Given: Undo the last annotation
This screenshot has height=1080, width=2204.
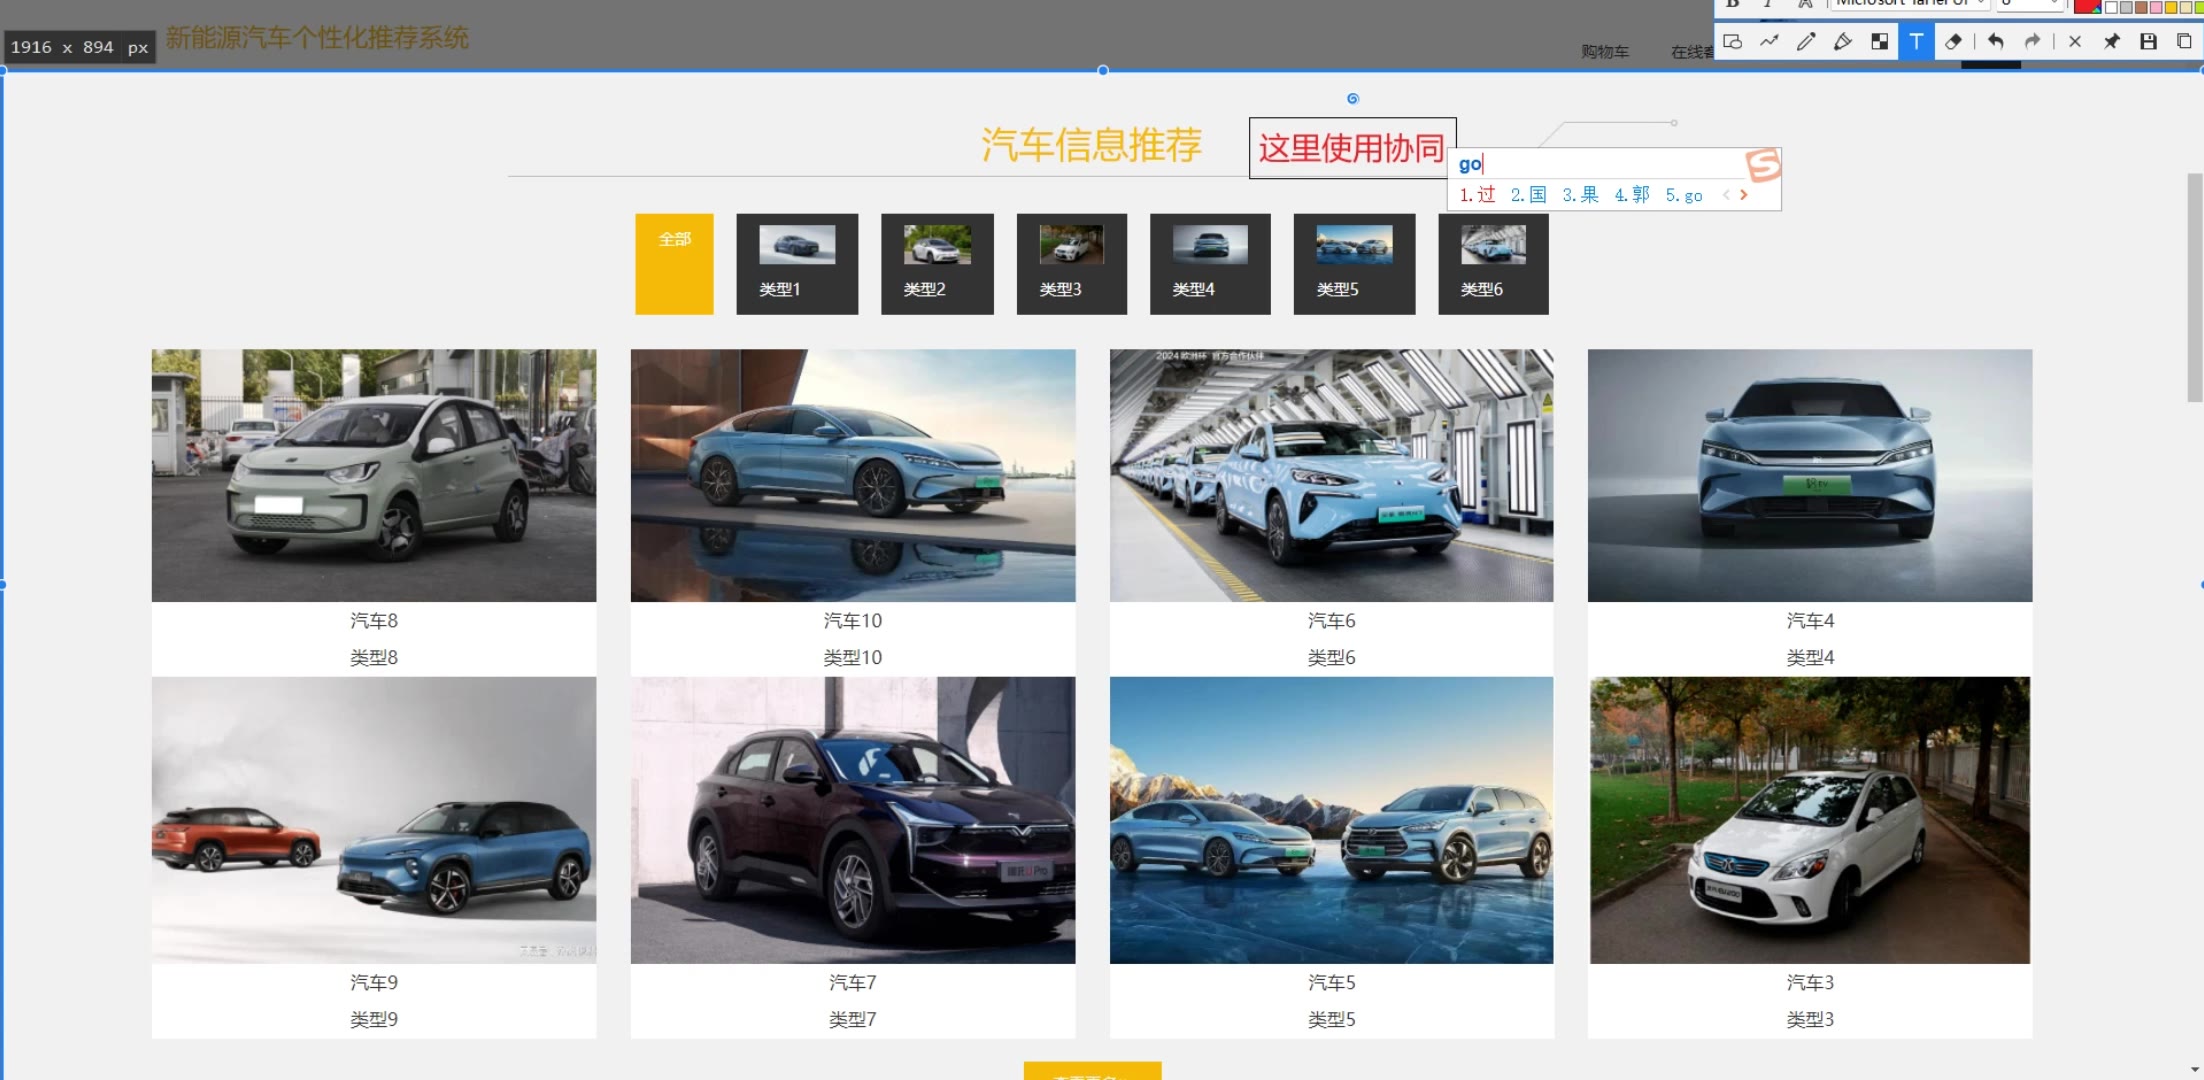Looking at the screenshot, I should (x=1996, y=42).
